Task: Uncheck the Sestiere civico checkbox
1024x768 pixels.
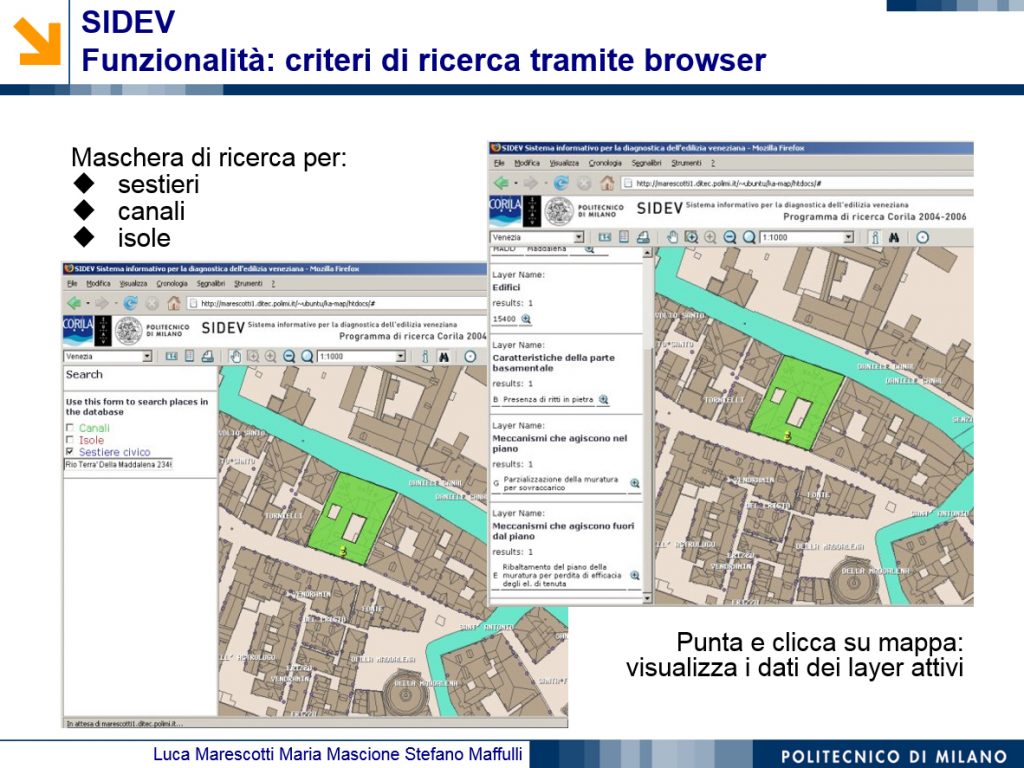Action: [x=69, y=452]
